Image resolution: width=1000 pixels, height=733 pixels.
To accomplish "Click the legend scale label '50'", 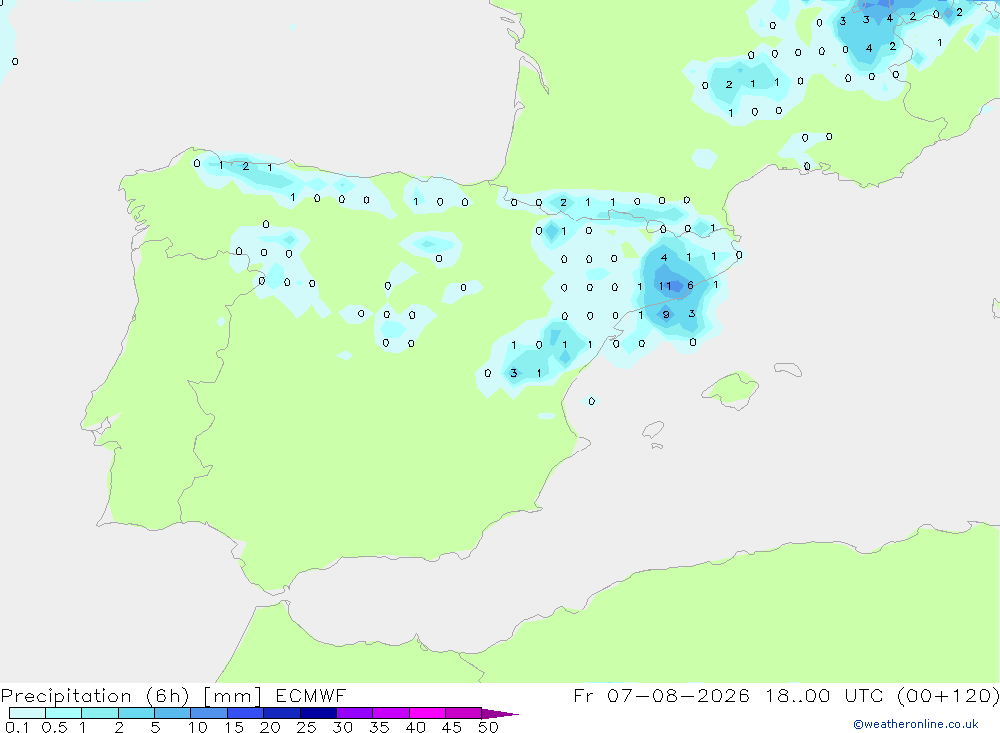I will click(x=488, y=727).
